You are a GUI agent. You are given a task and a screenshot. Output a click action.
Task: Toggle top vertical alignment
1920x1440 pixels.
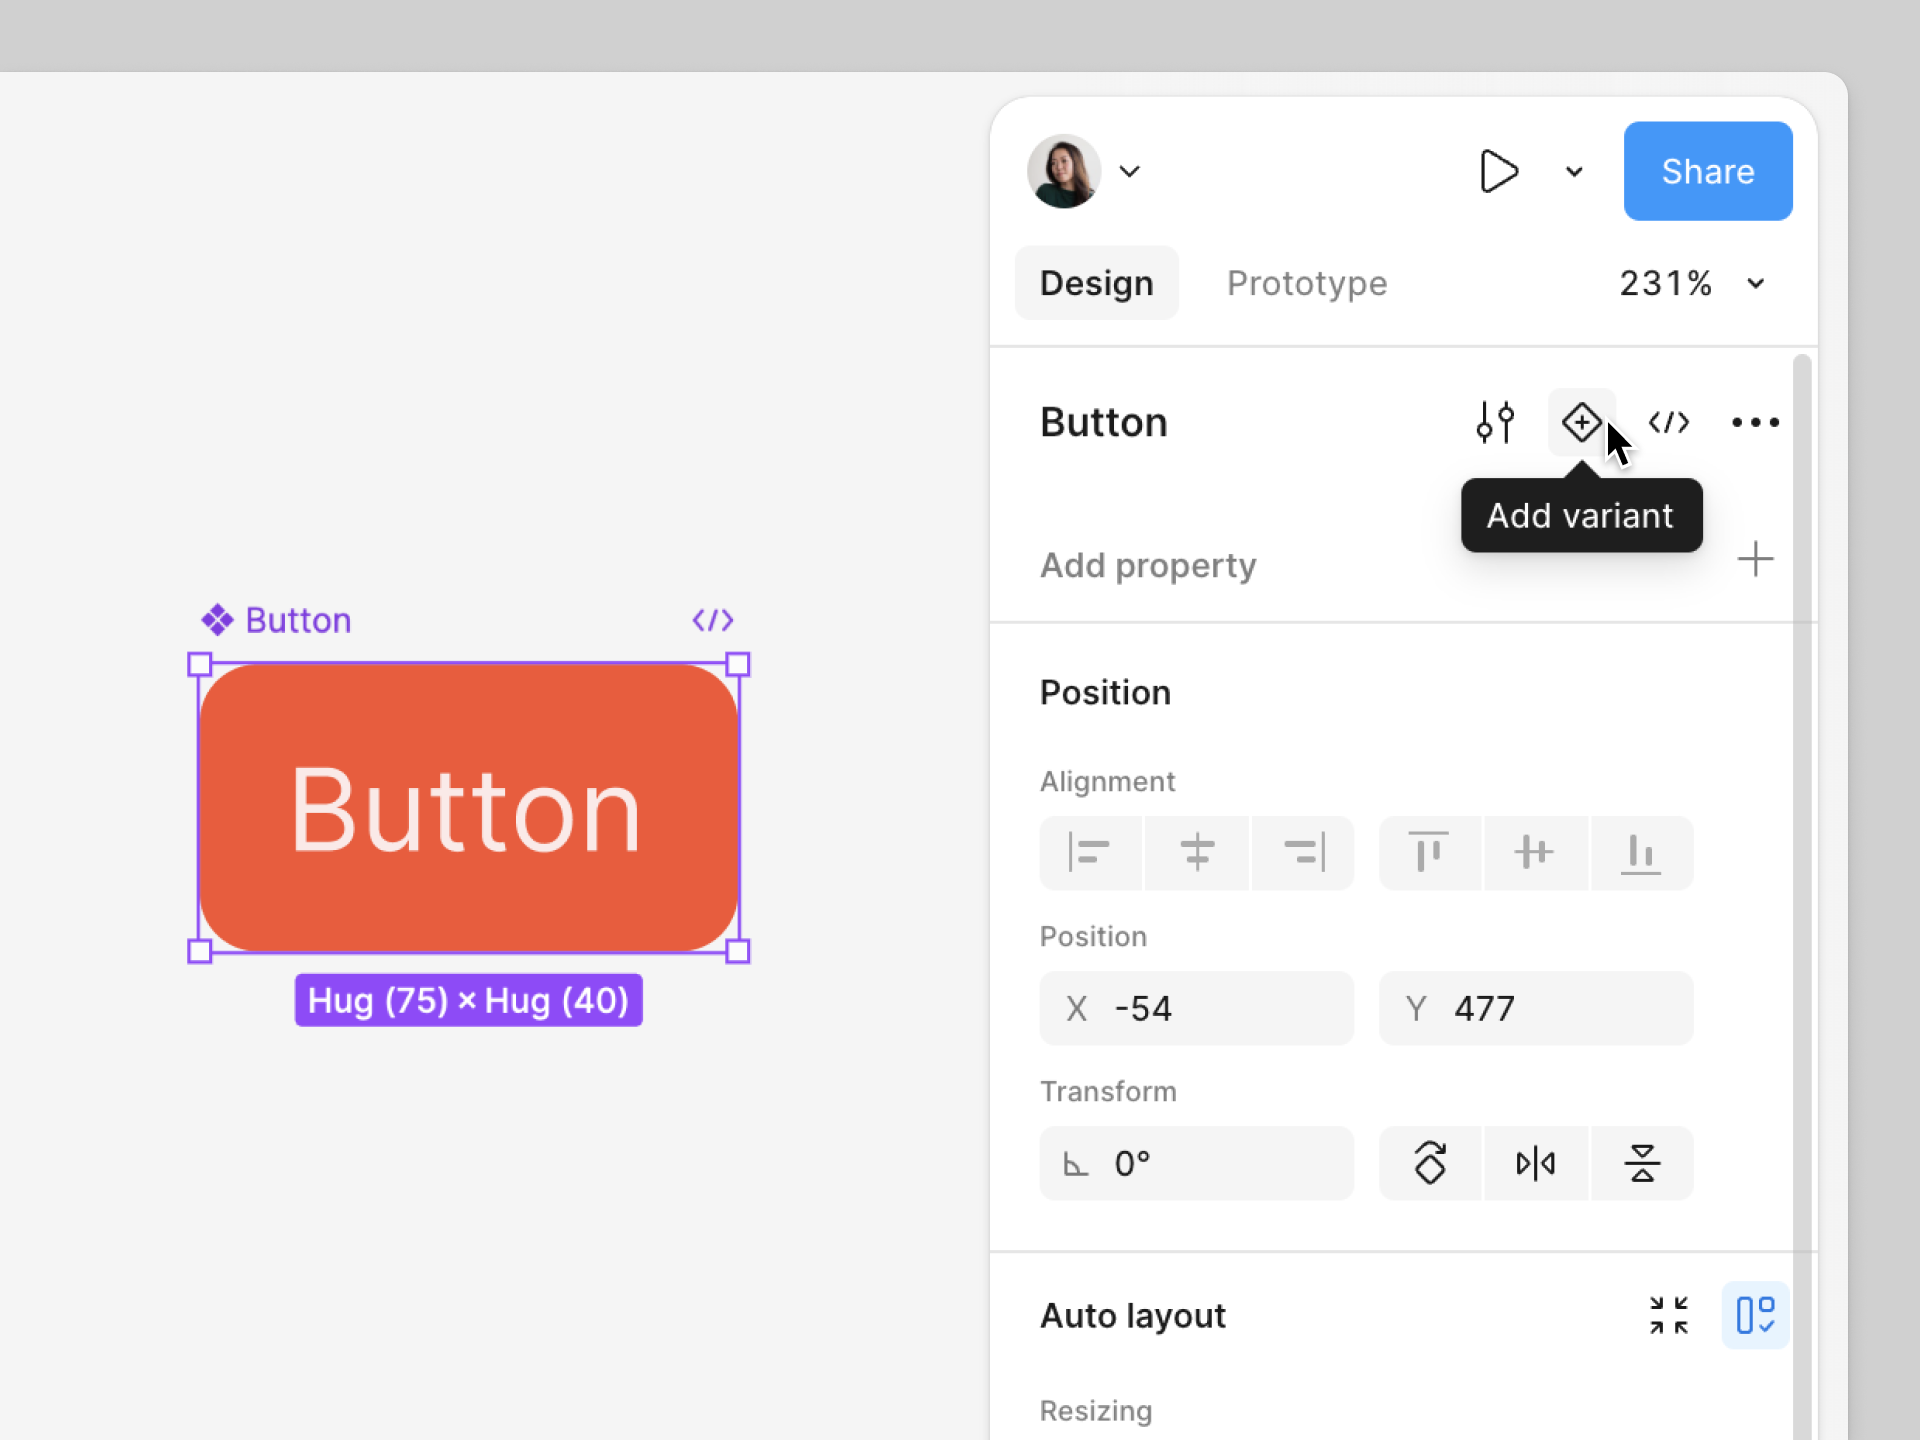click(x=1429, y=853)
